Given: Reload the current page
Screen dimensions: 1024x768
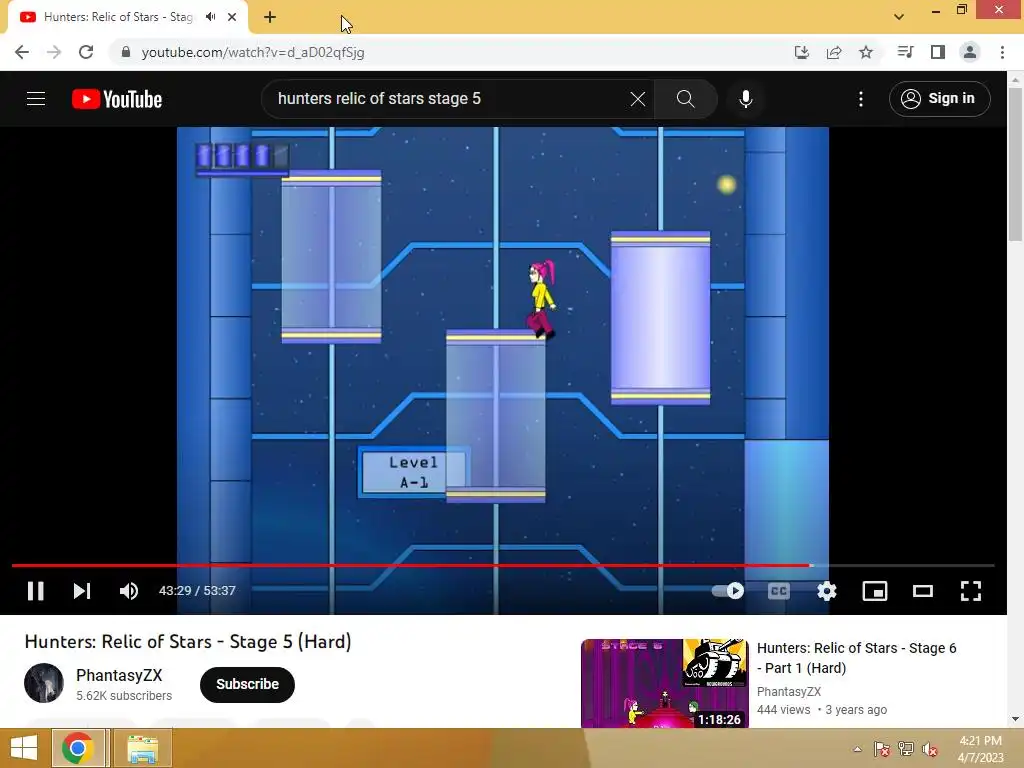Looking at the screenshot, I should [x=86, y=52].
